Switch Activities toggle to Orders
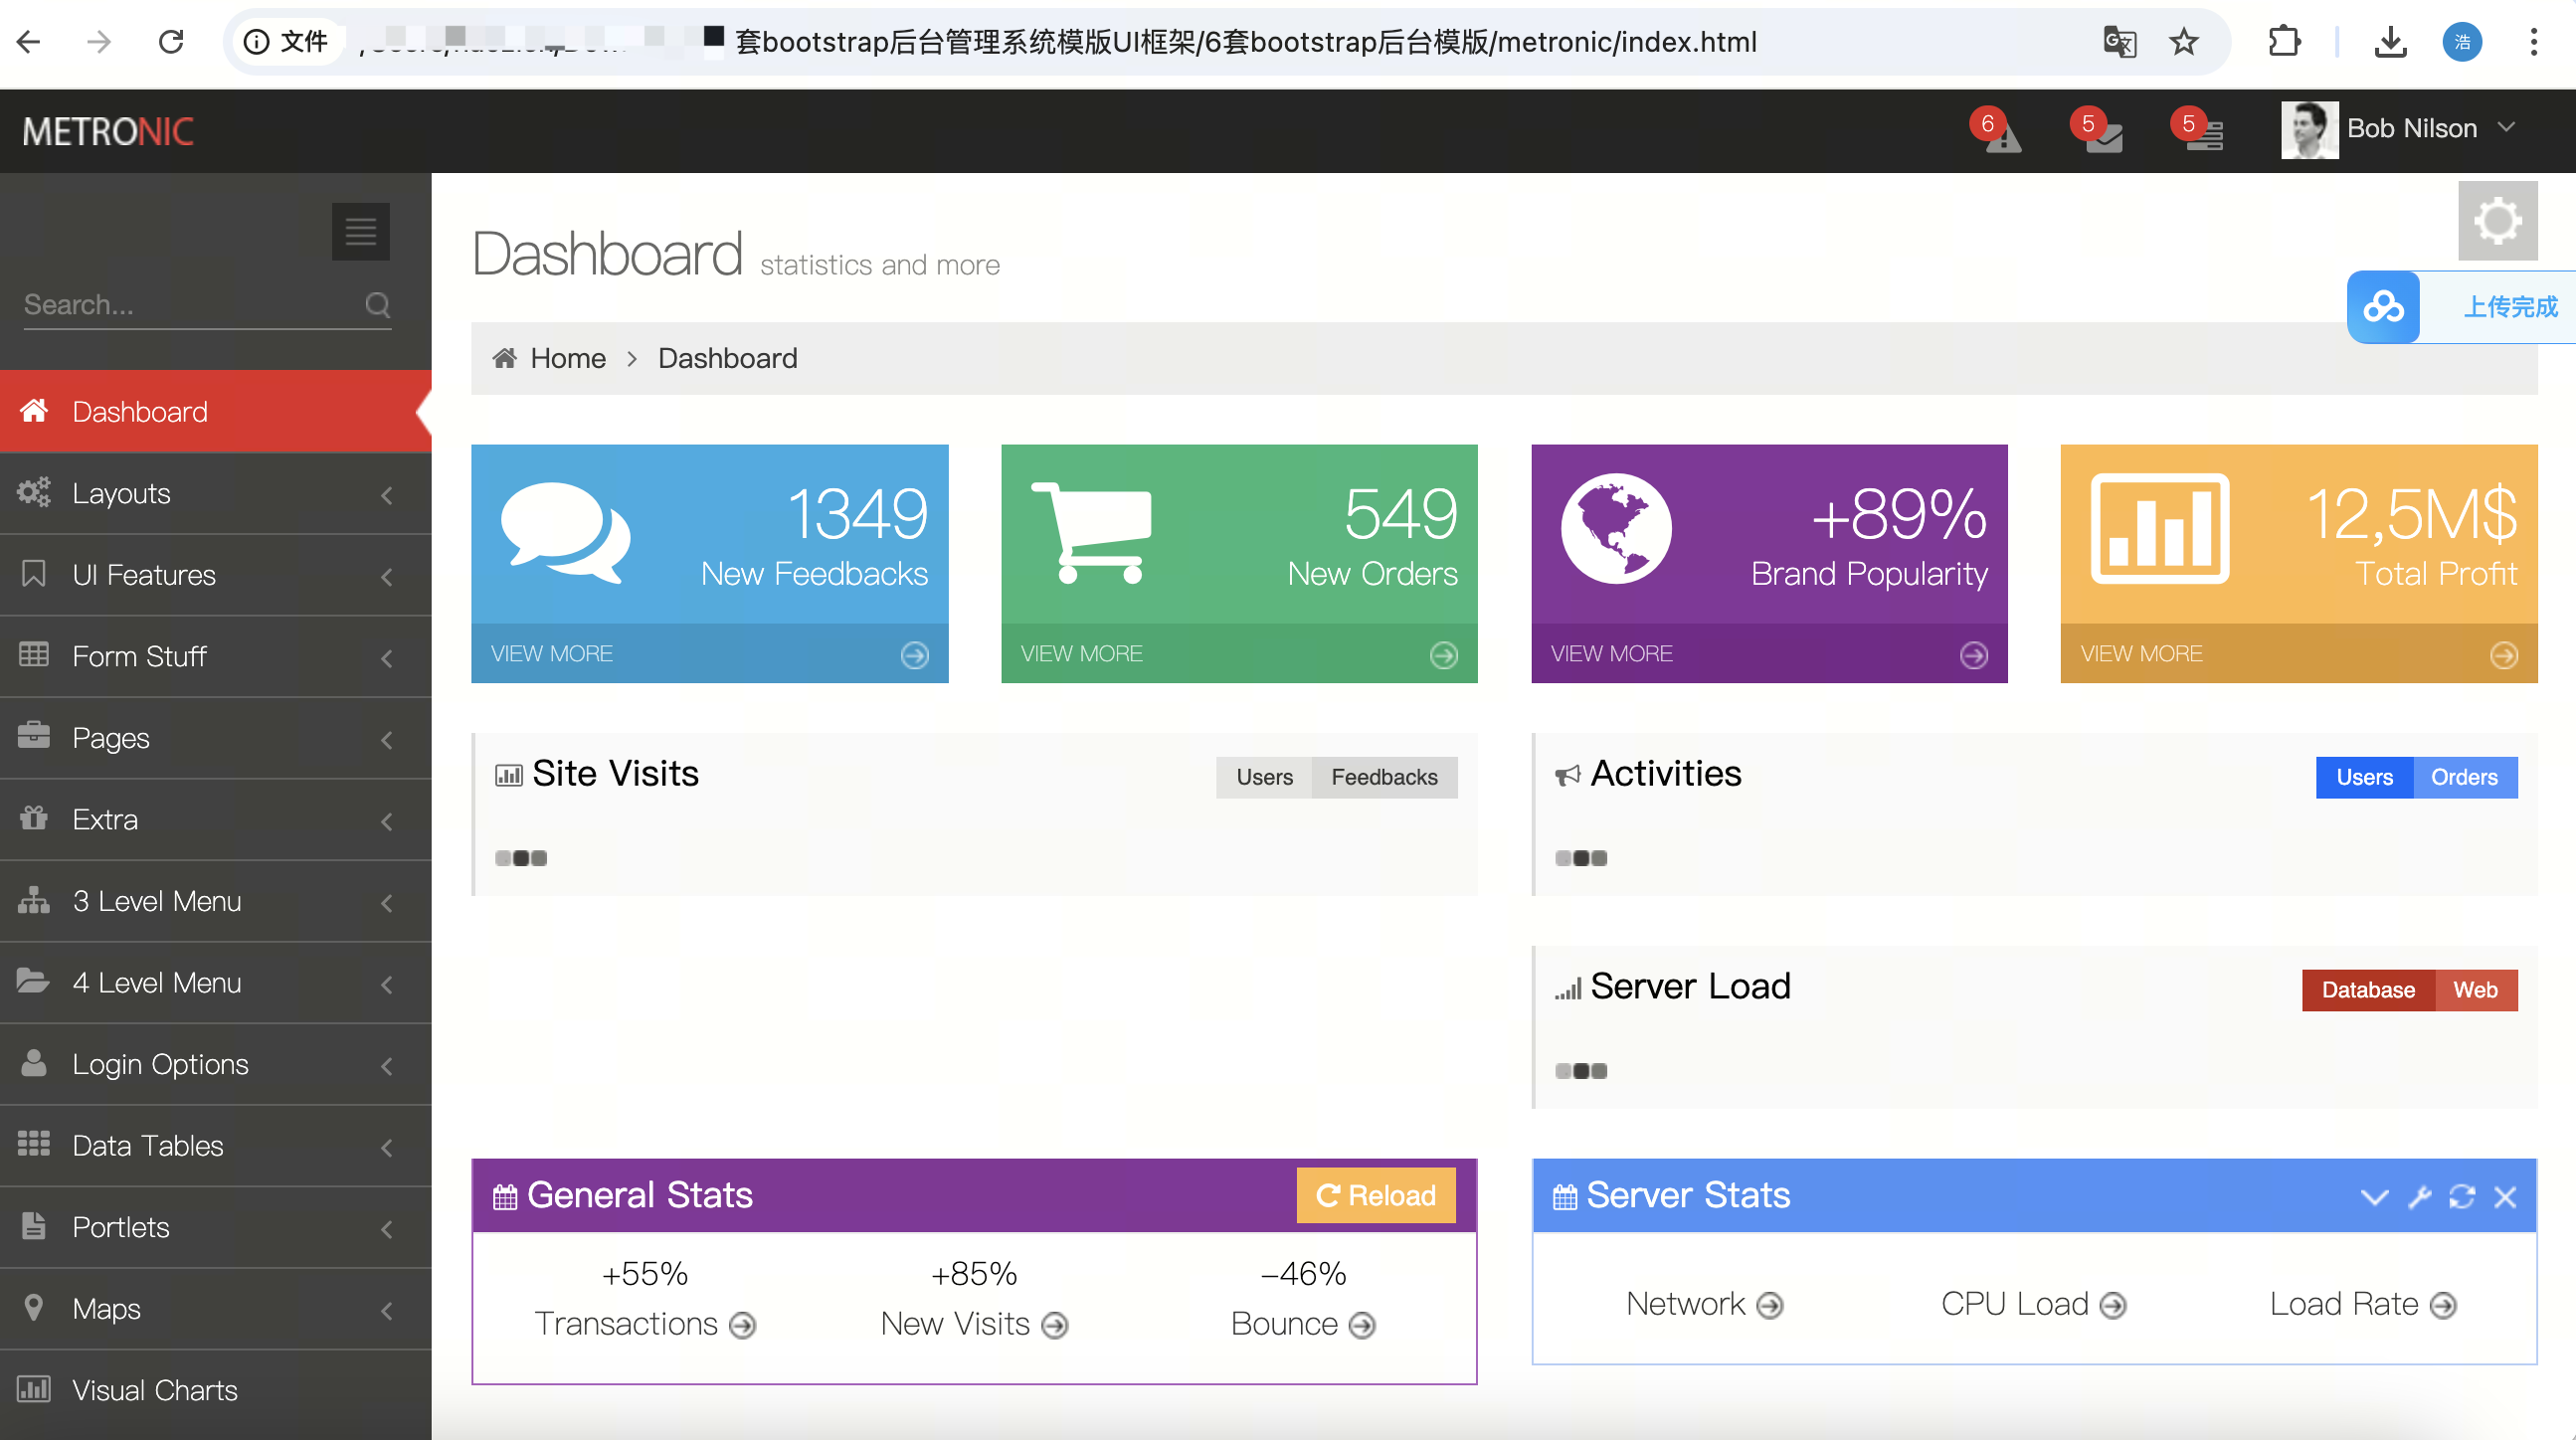 click(2463, 777)
